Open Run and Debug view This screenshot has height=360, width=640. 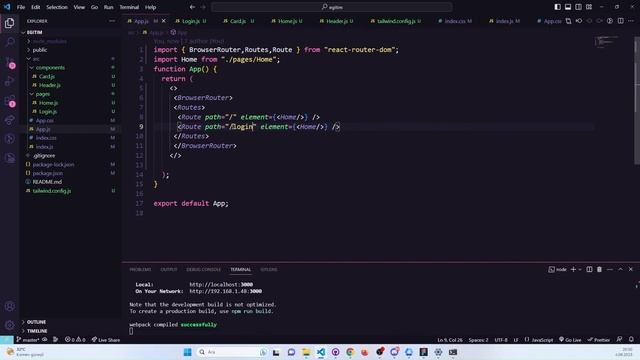click(x=9, y=81)
